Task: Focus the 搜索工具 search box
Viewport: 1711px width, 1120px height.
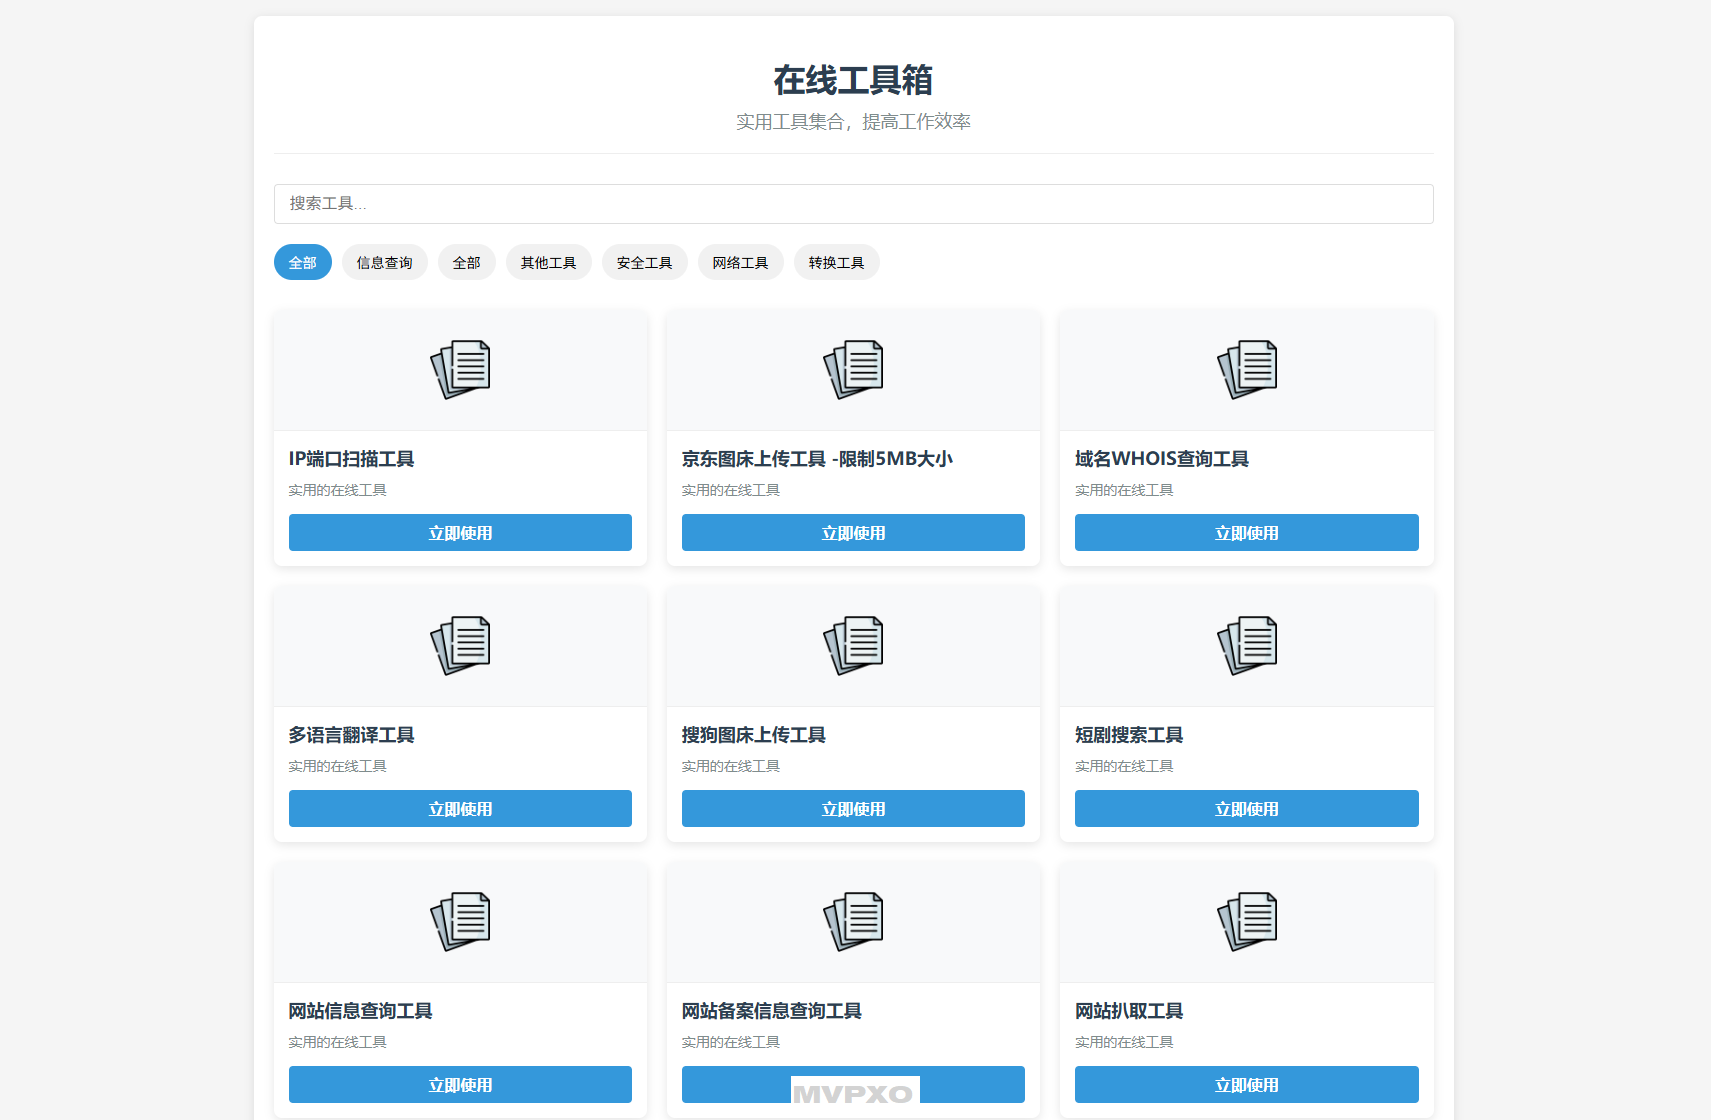Action: click(x=853, y=204)
